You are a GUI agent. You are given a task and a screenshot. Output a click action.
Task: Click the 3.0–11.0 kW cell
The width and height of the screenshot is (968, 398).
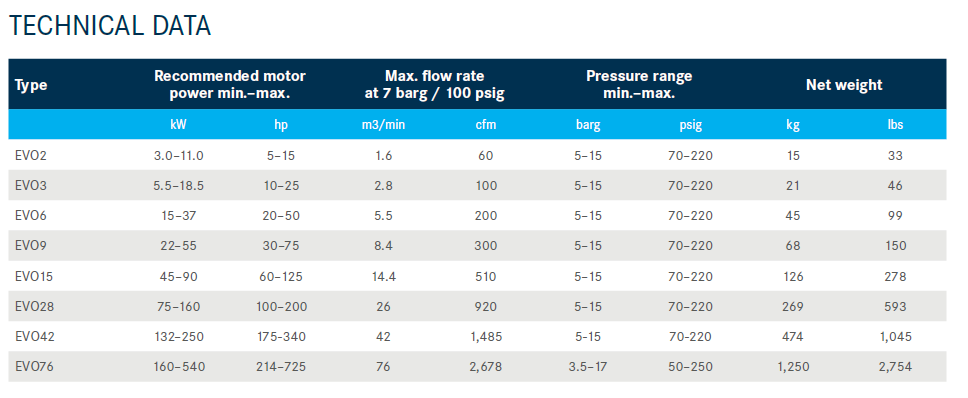pos(178,155)
